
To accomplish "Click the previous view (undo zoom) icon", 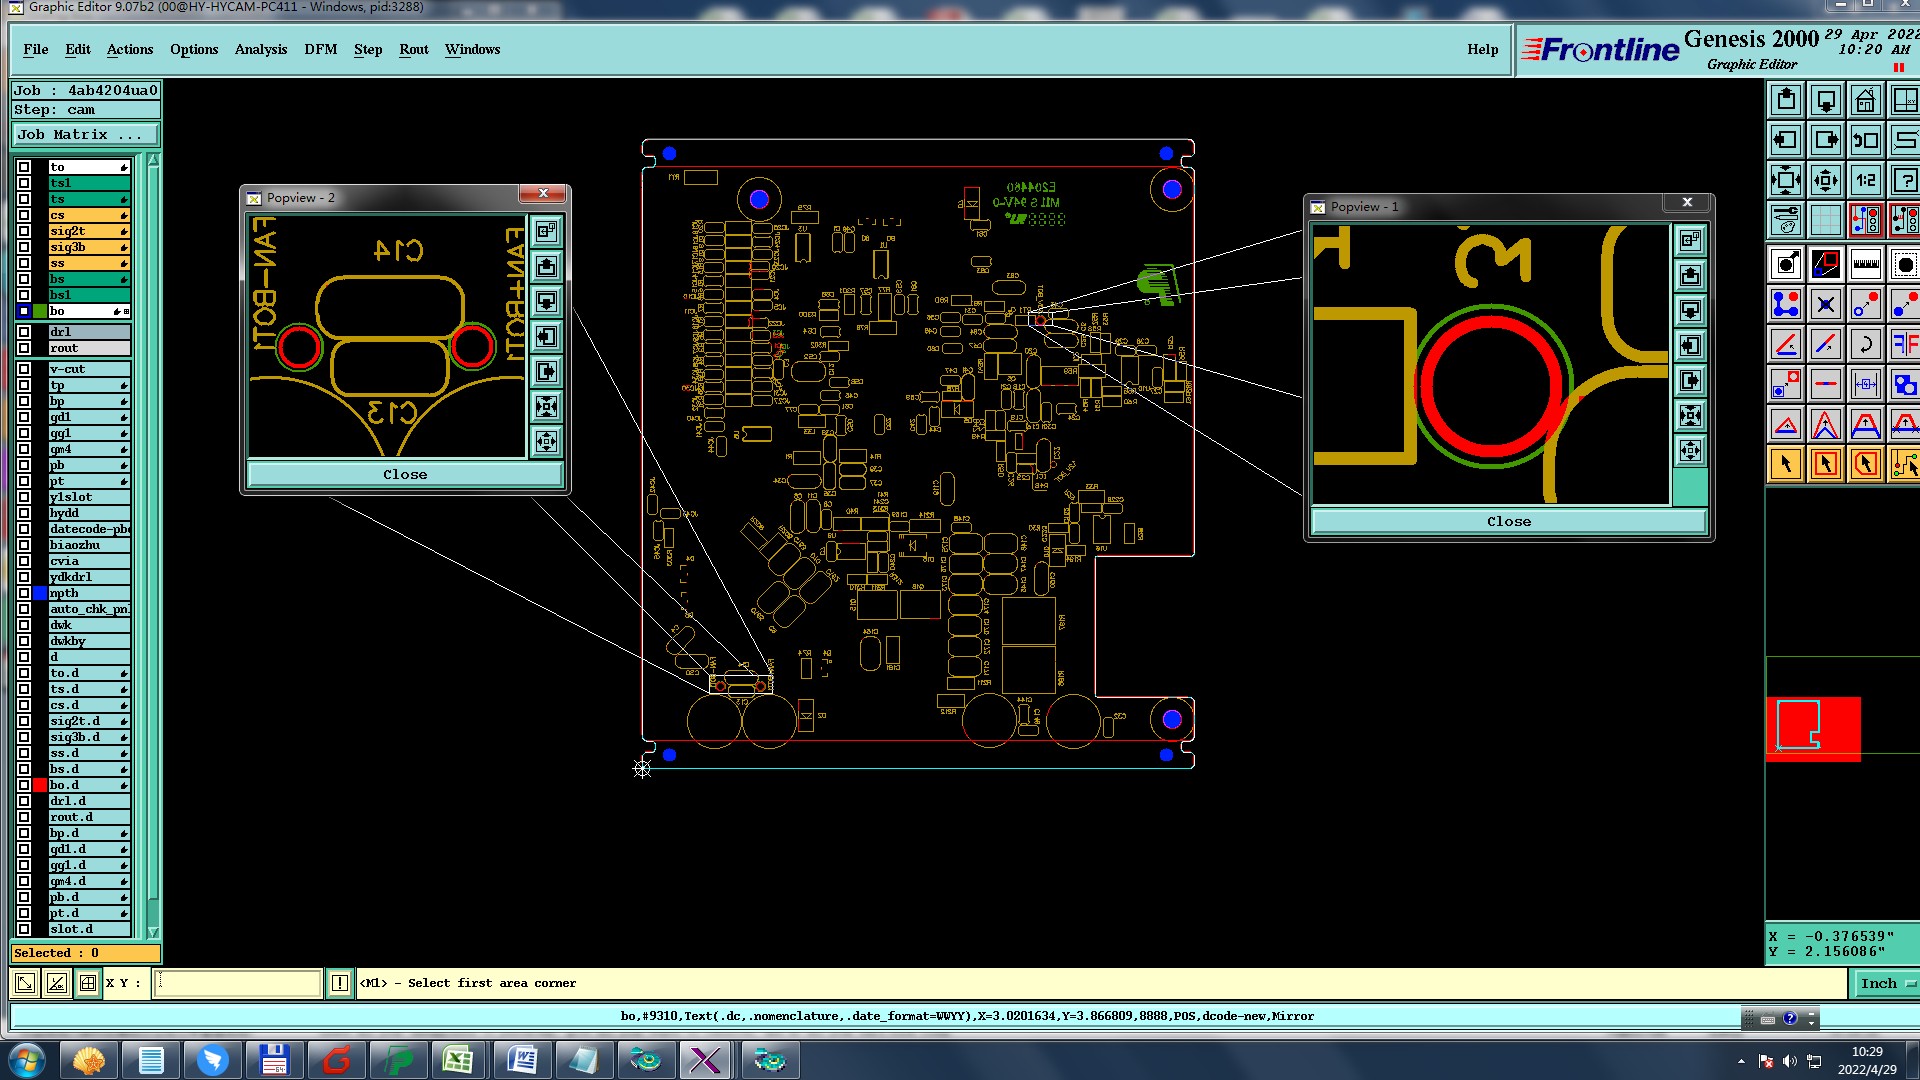I will point(1866,140).
